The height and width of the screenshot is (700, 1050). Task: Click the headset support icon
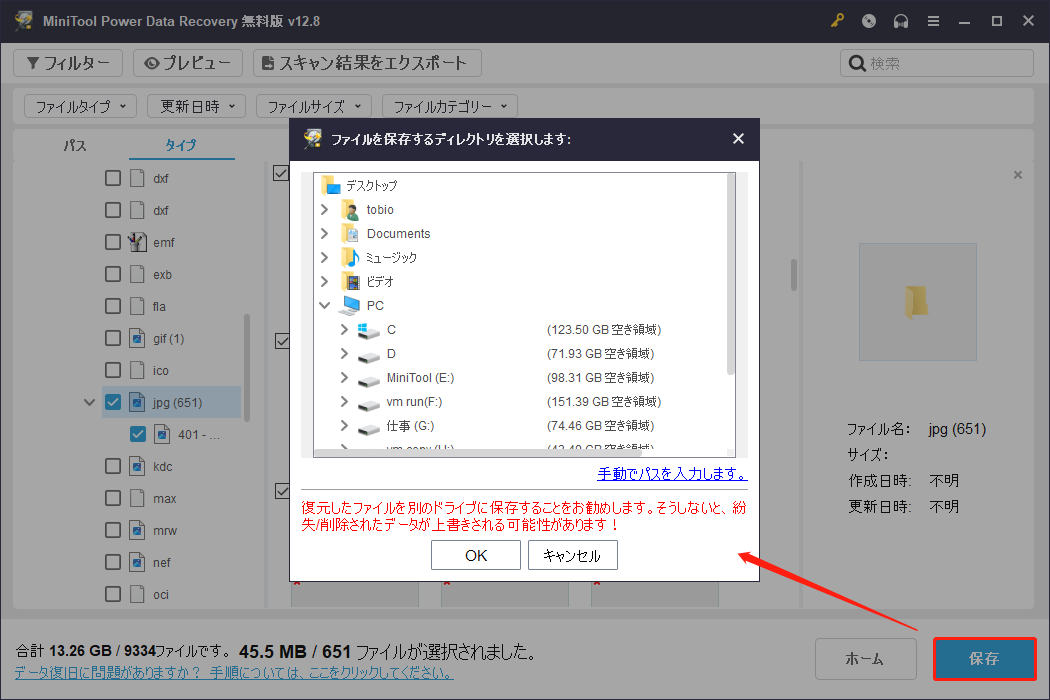coord(901,20)
